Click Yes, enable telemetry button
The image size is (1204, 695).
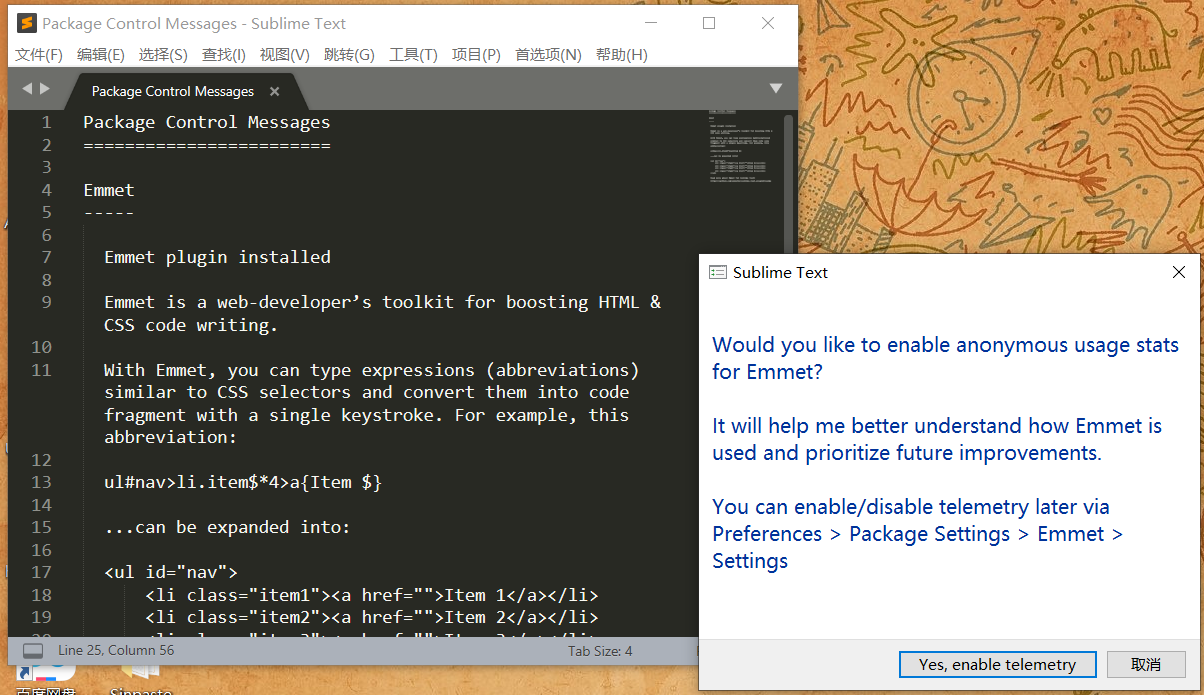tap(997, 664)
